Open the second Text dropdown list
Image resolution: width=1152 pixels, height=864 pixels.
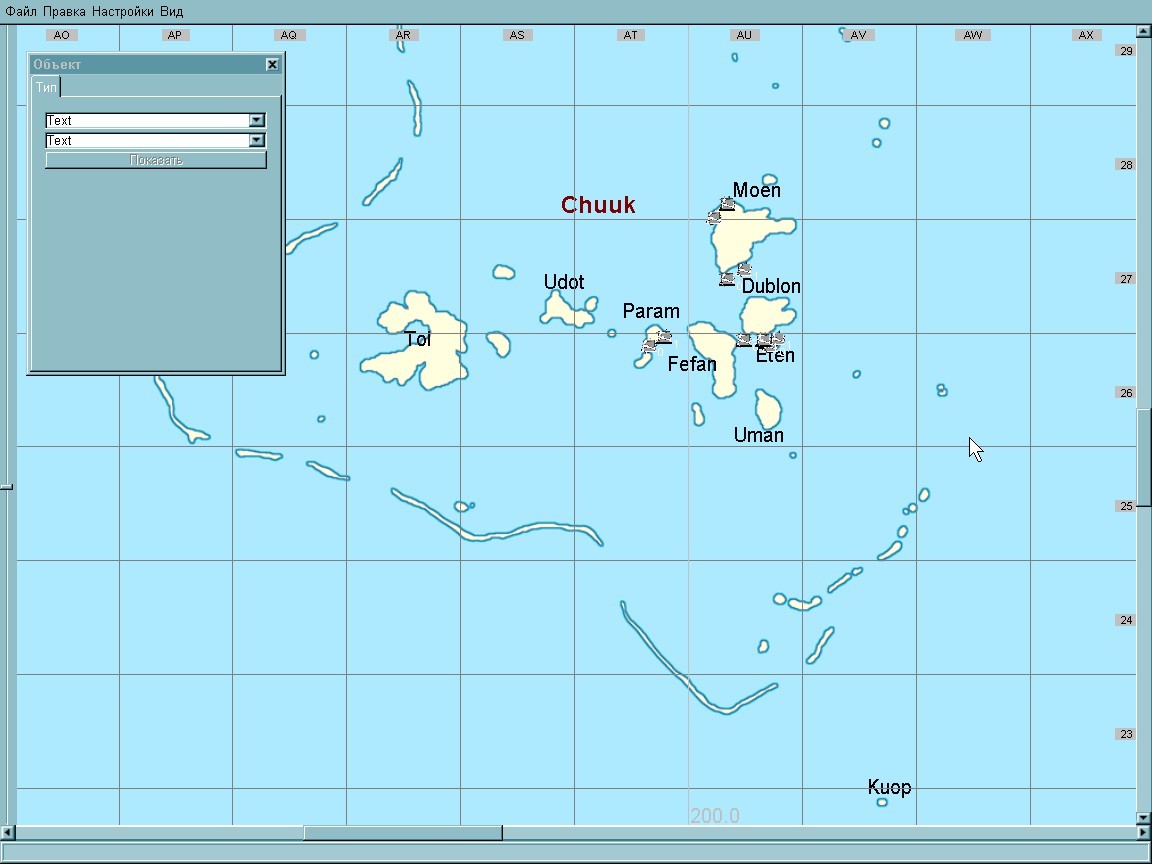[x=256, y=140]
